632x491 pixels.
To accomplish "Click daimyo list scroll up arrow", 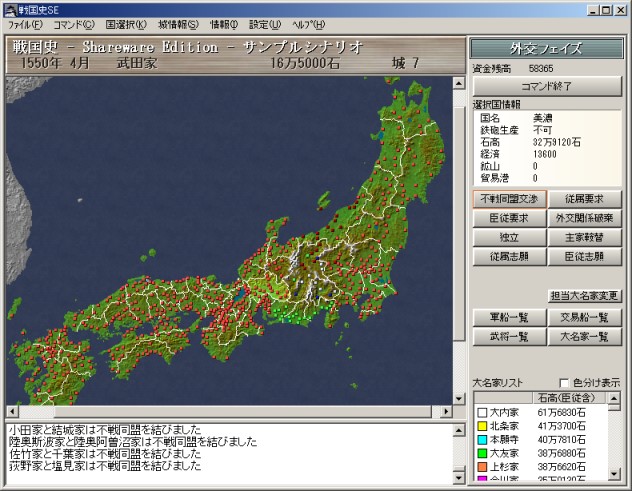I will 614,398.
